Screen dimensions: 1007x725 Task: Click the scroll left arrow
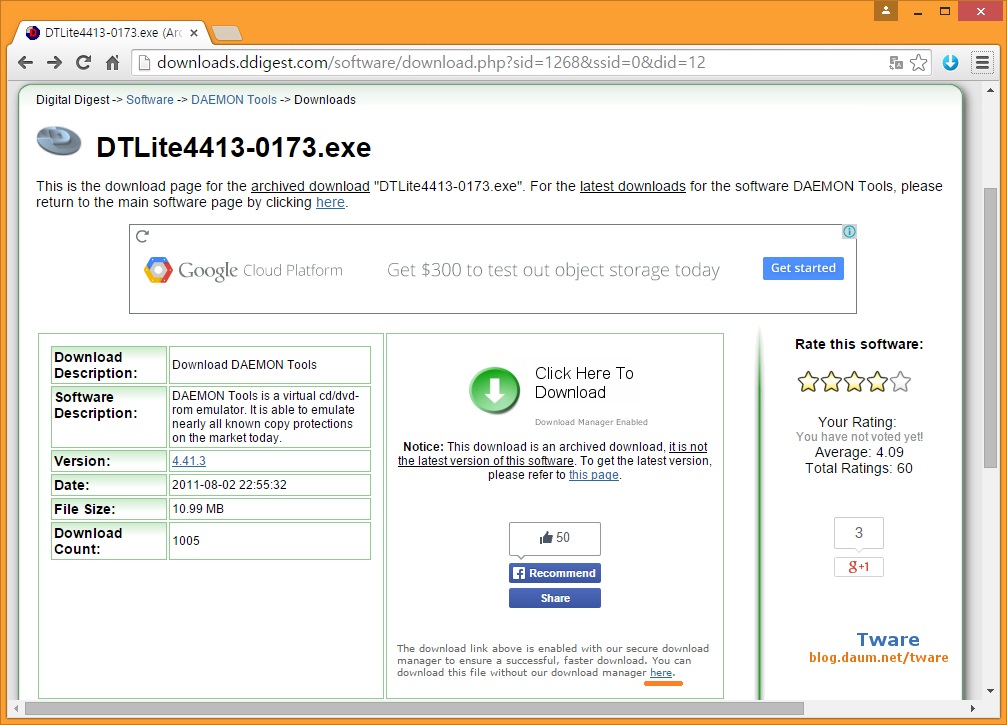[16, 708]
